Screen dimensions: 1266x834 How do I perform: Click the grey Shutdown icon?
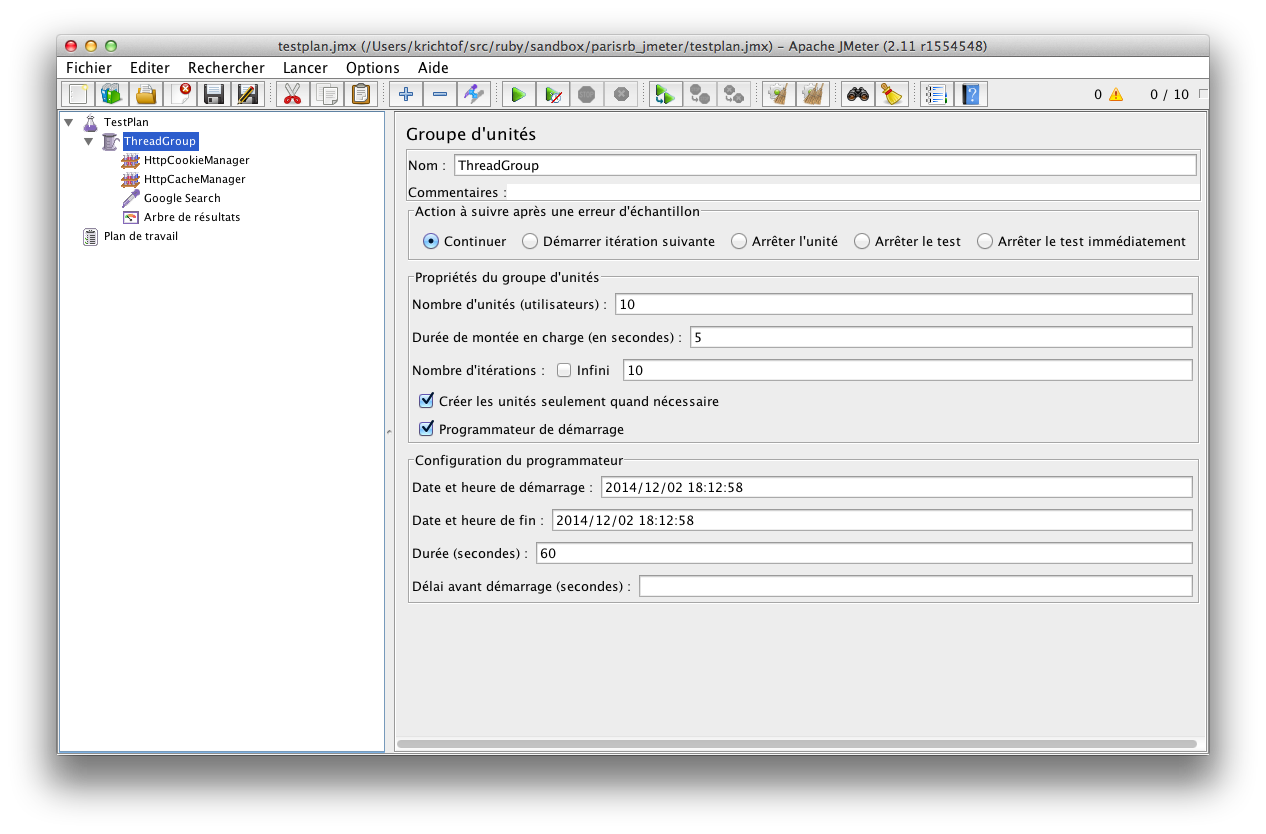621,94
